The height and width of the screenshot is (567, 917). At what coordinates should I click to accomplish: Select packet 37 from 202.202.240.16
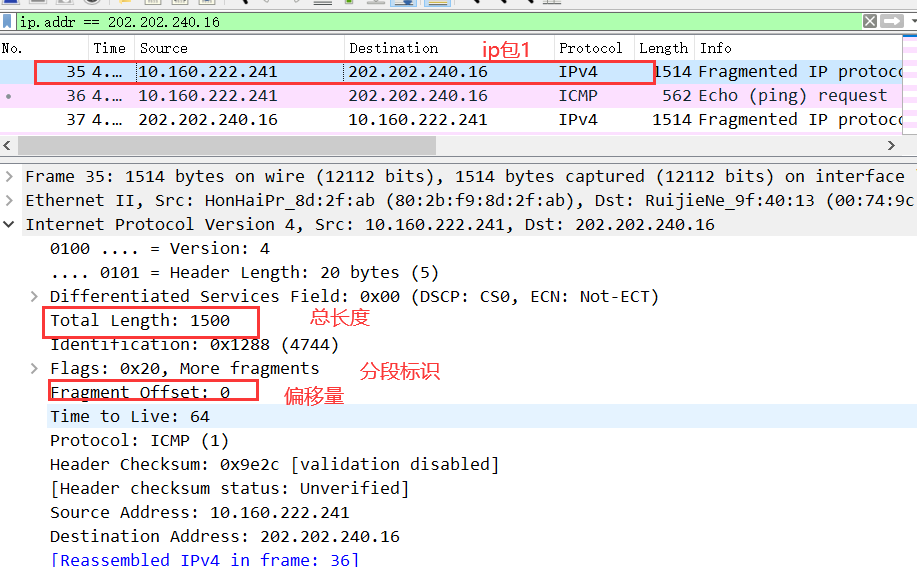click(x=451, y=120)
